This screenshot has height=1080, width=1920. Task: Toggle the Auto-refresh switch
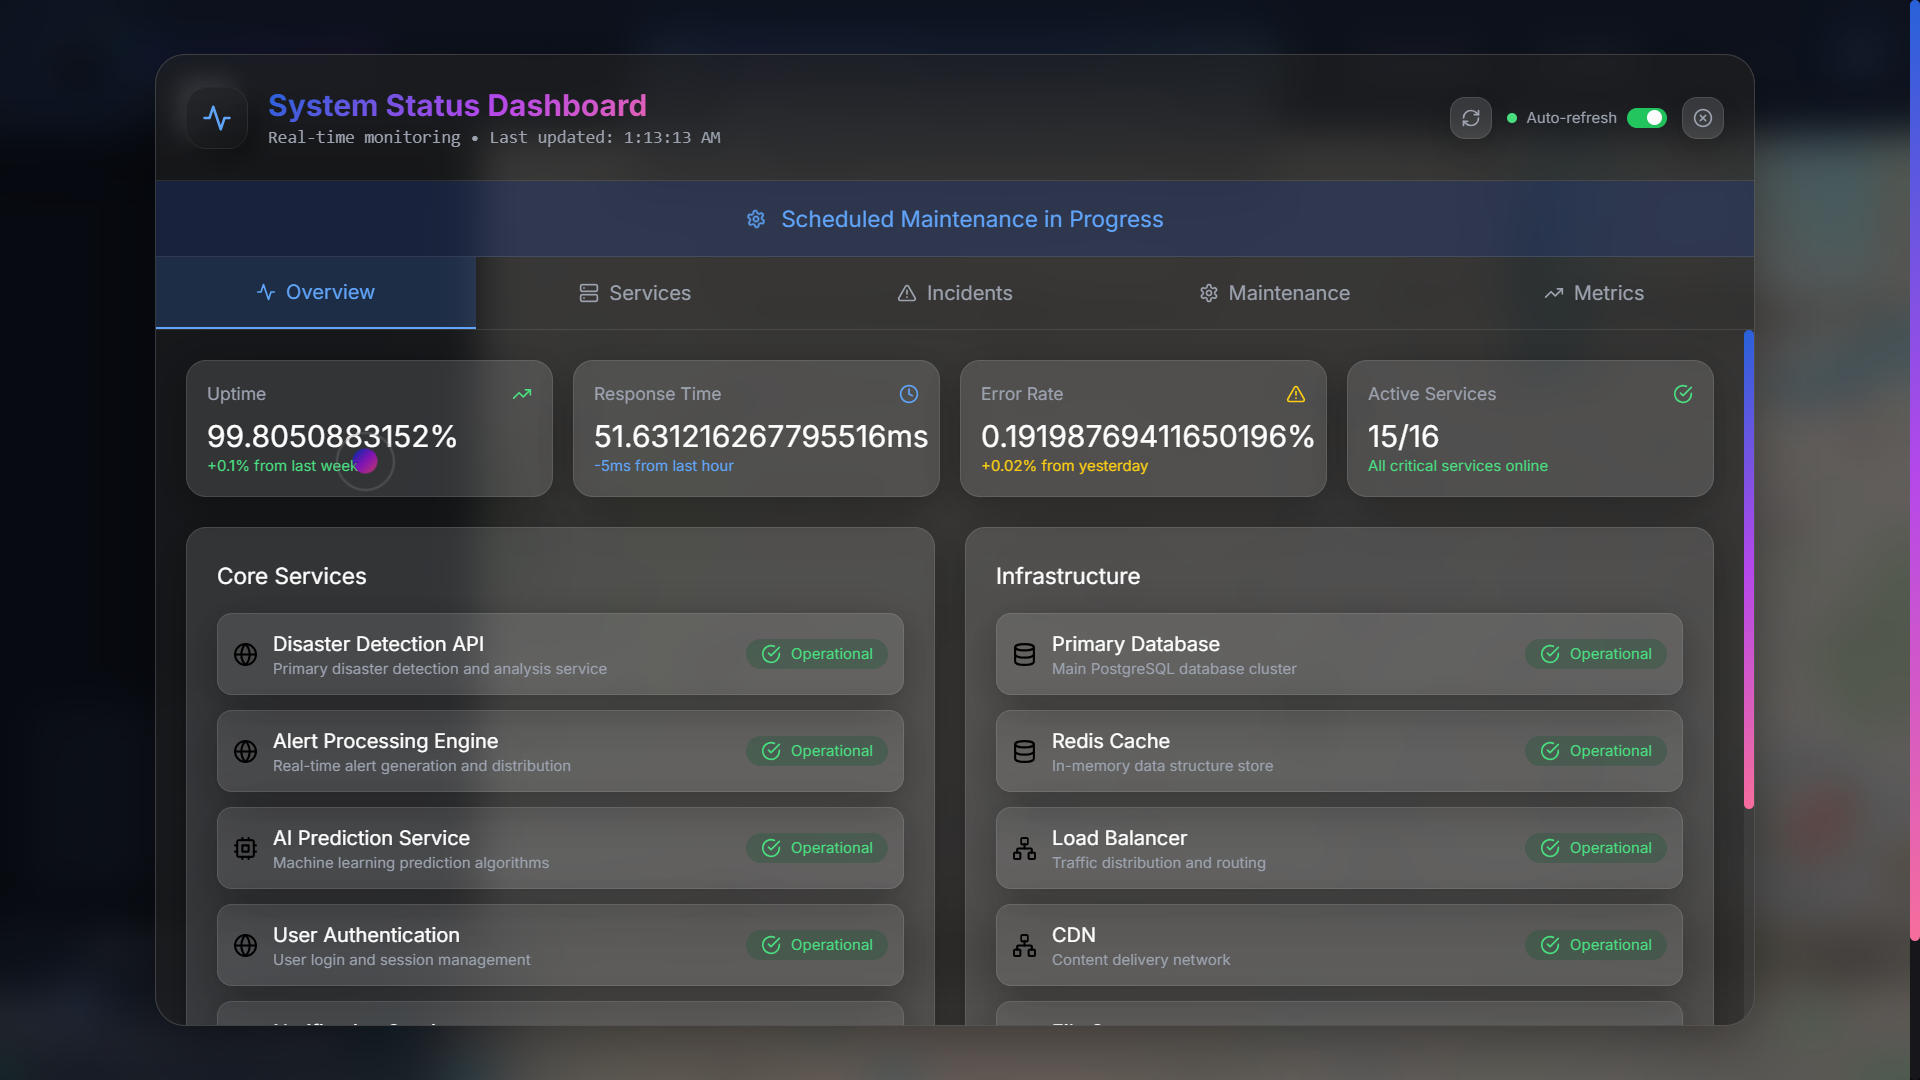[x=1646, y=118]
